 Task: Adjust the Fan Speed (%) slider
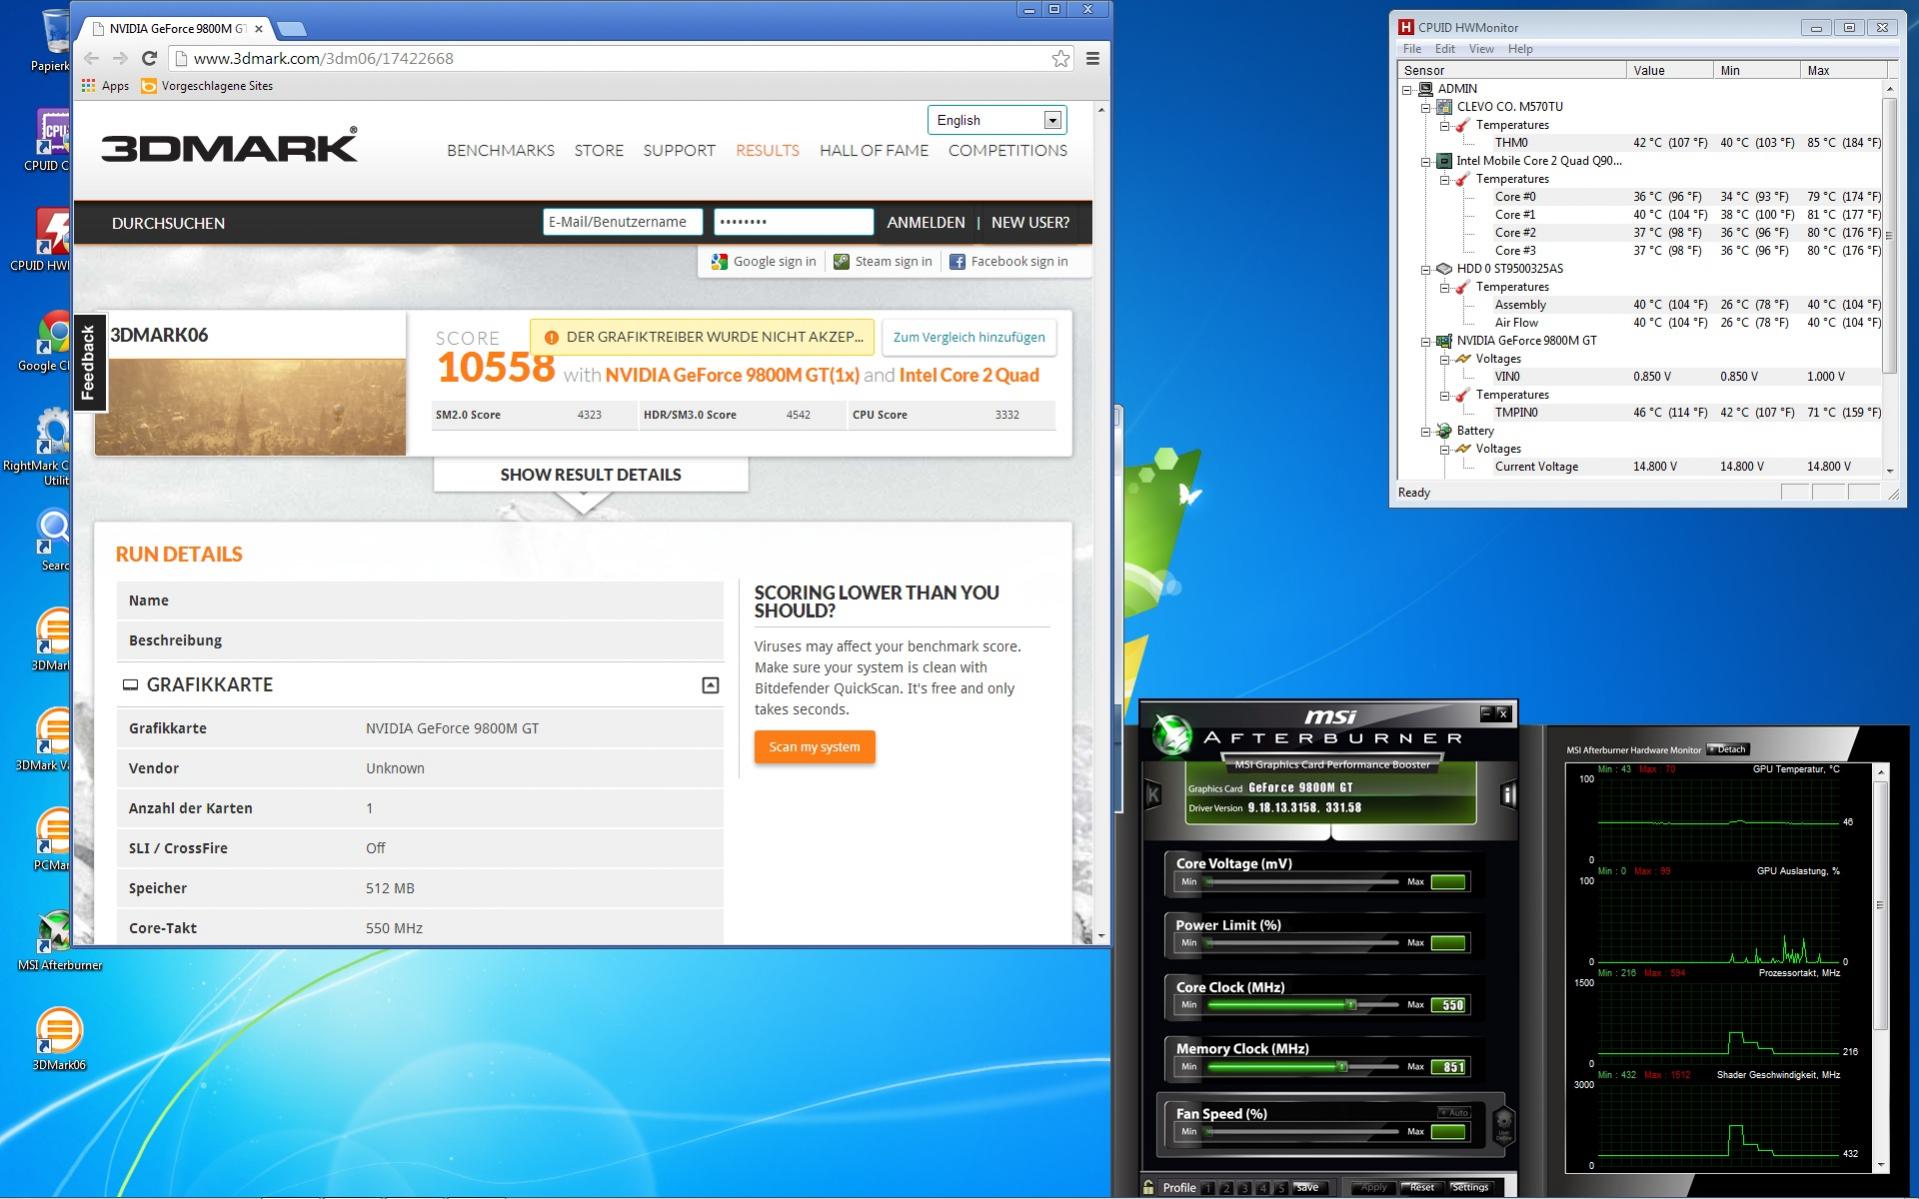point(1303,1132)
